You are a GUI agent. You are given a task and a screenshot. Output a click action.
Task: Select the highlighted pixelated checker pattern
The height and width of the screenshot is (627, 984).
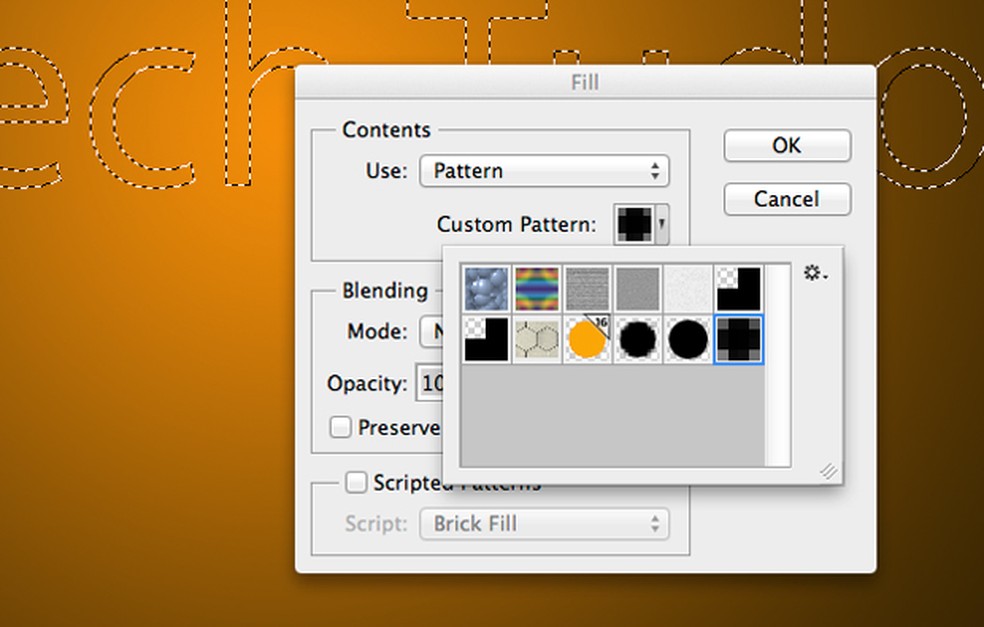[x=740, y=340]
